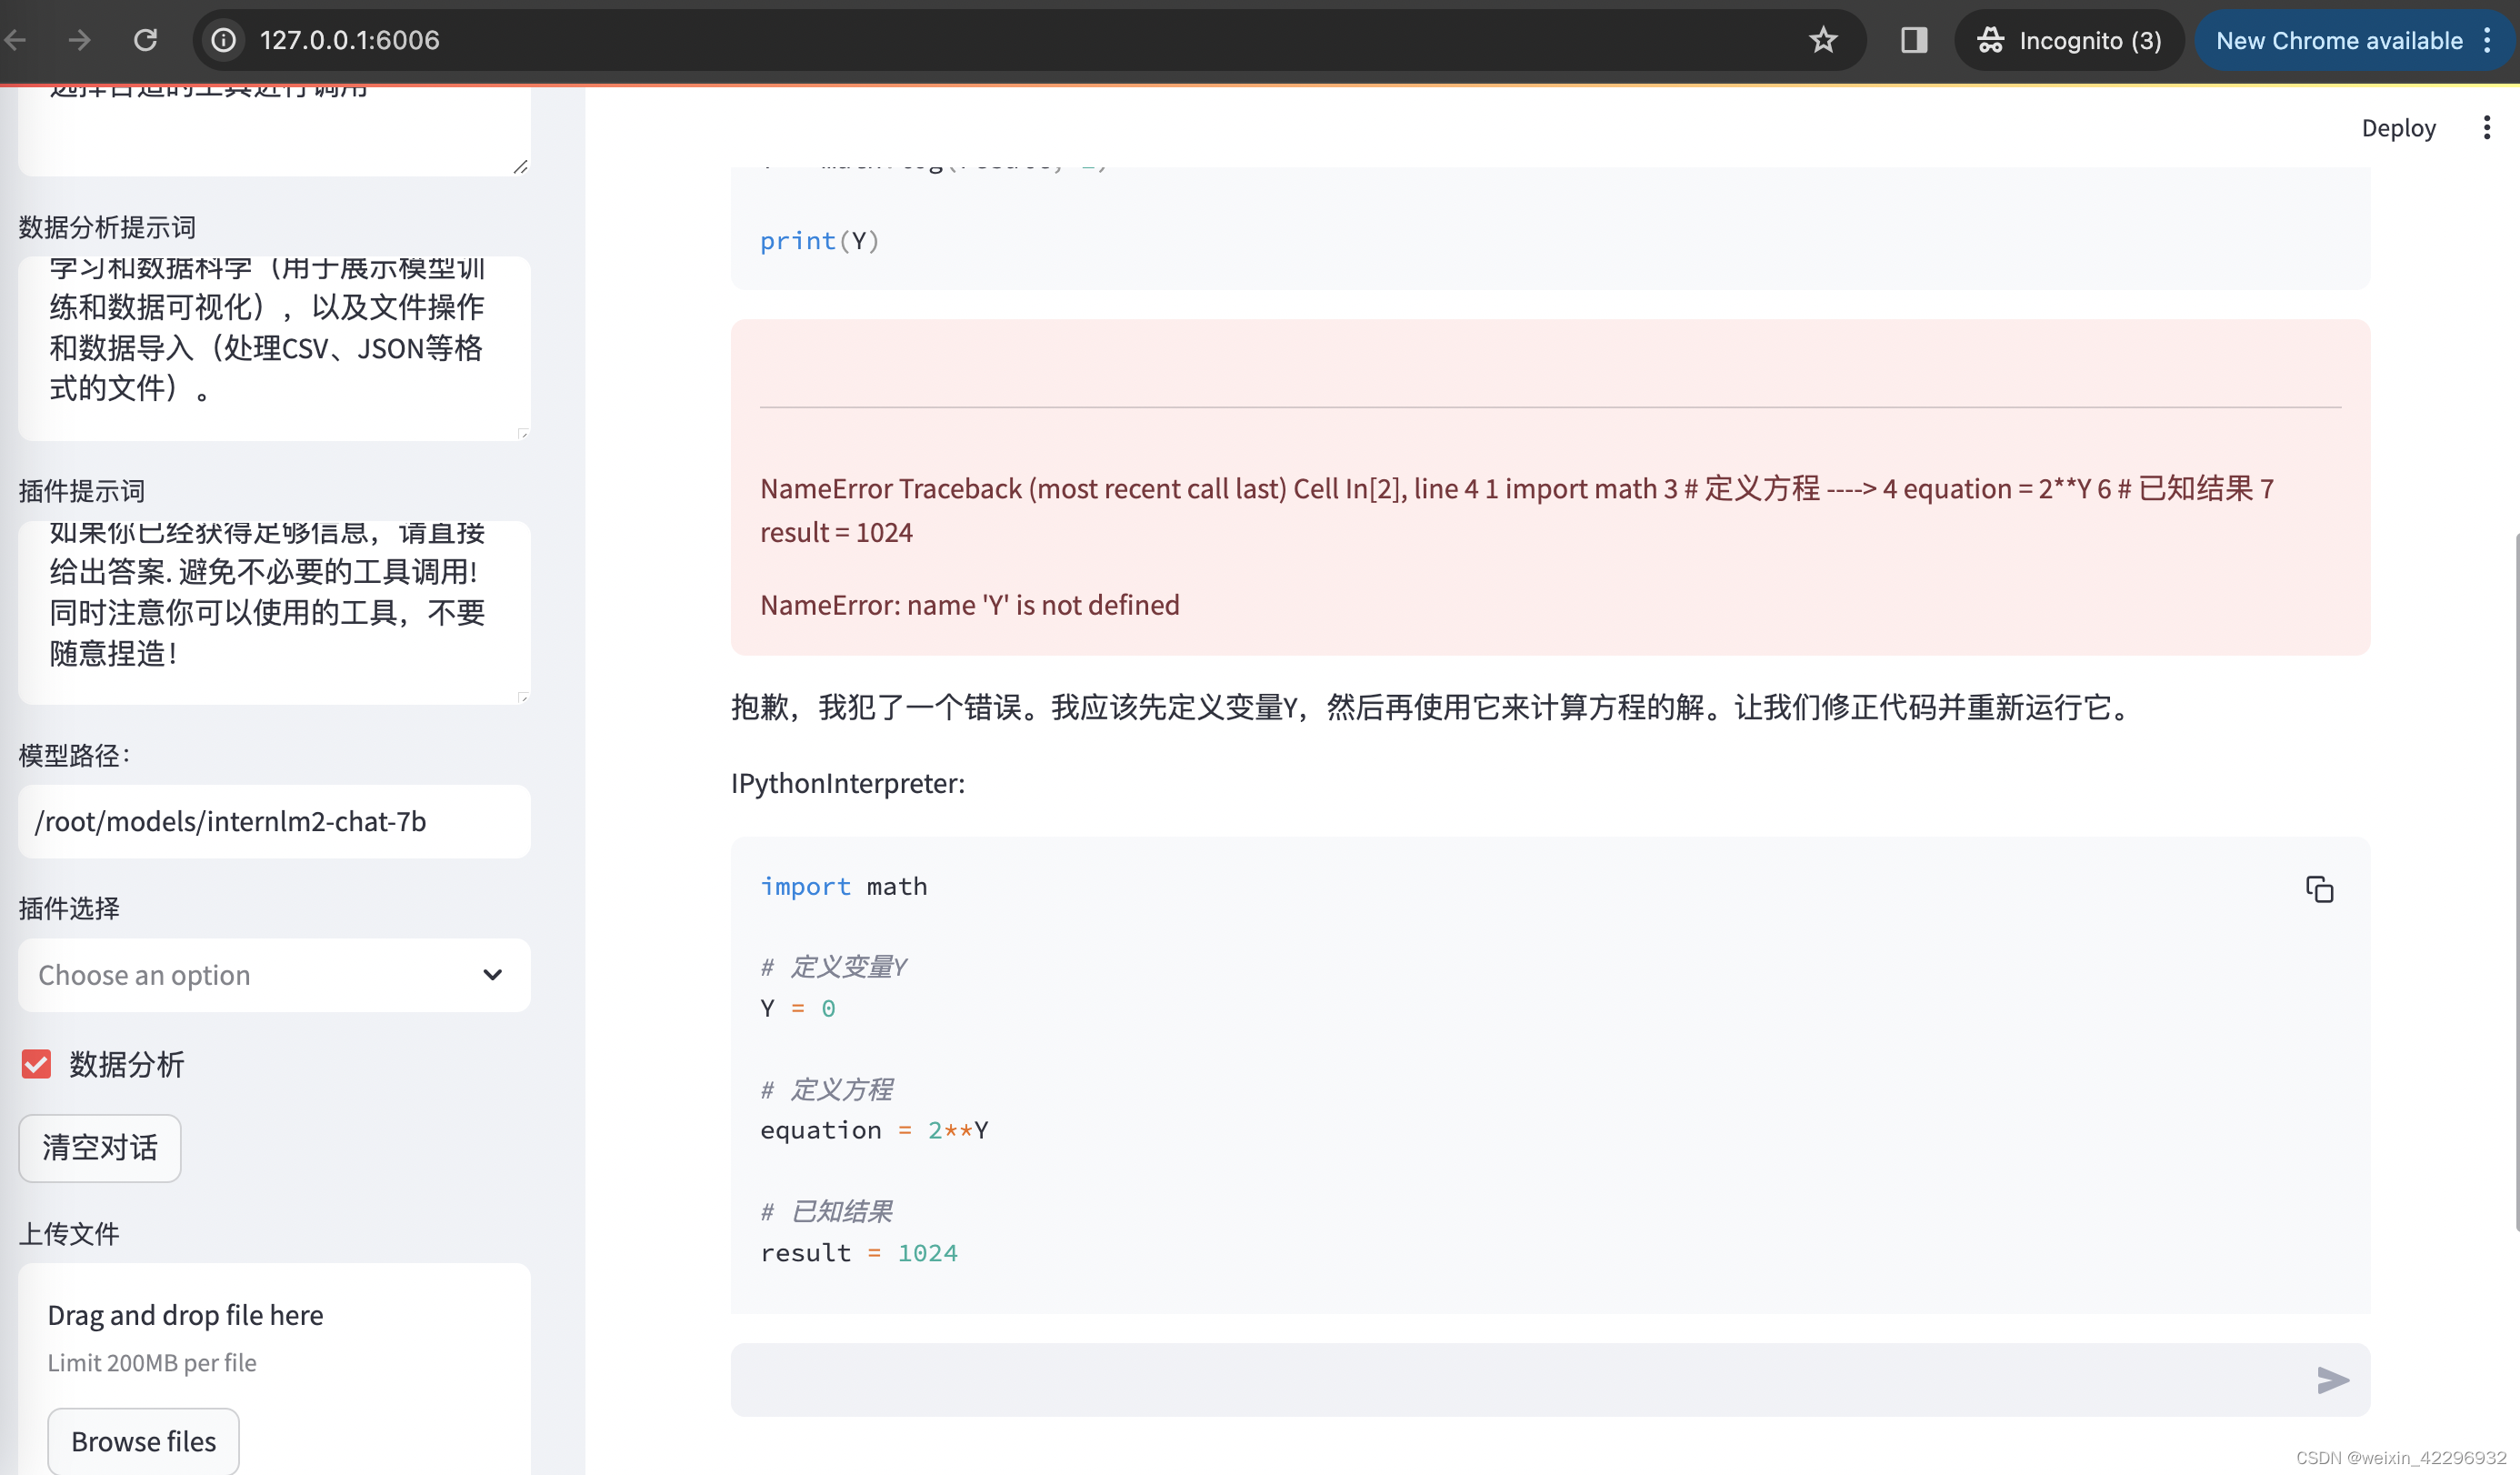Expand plugin dropdown using the chevron arrow

coord(492,975)
